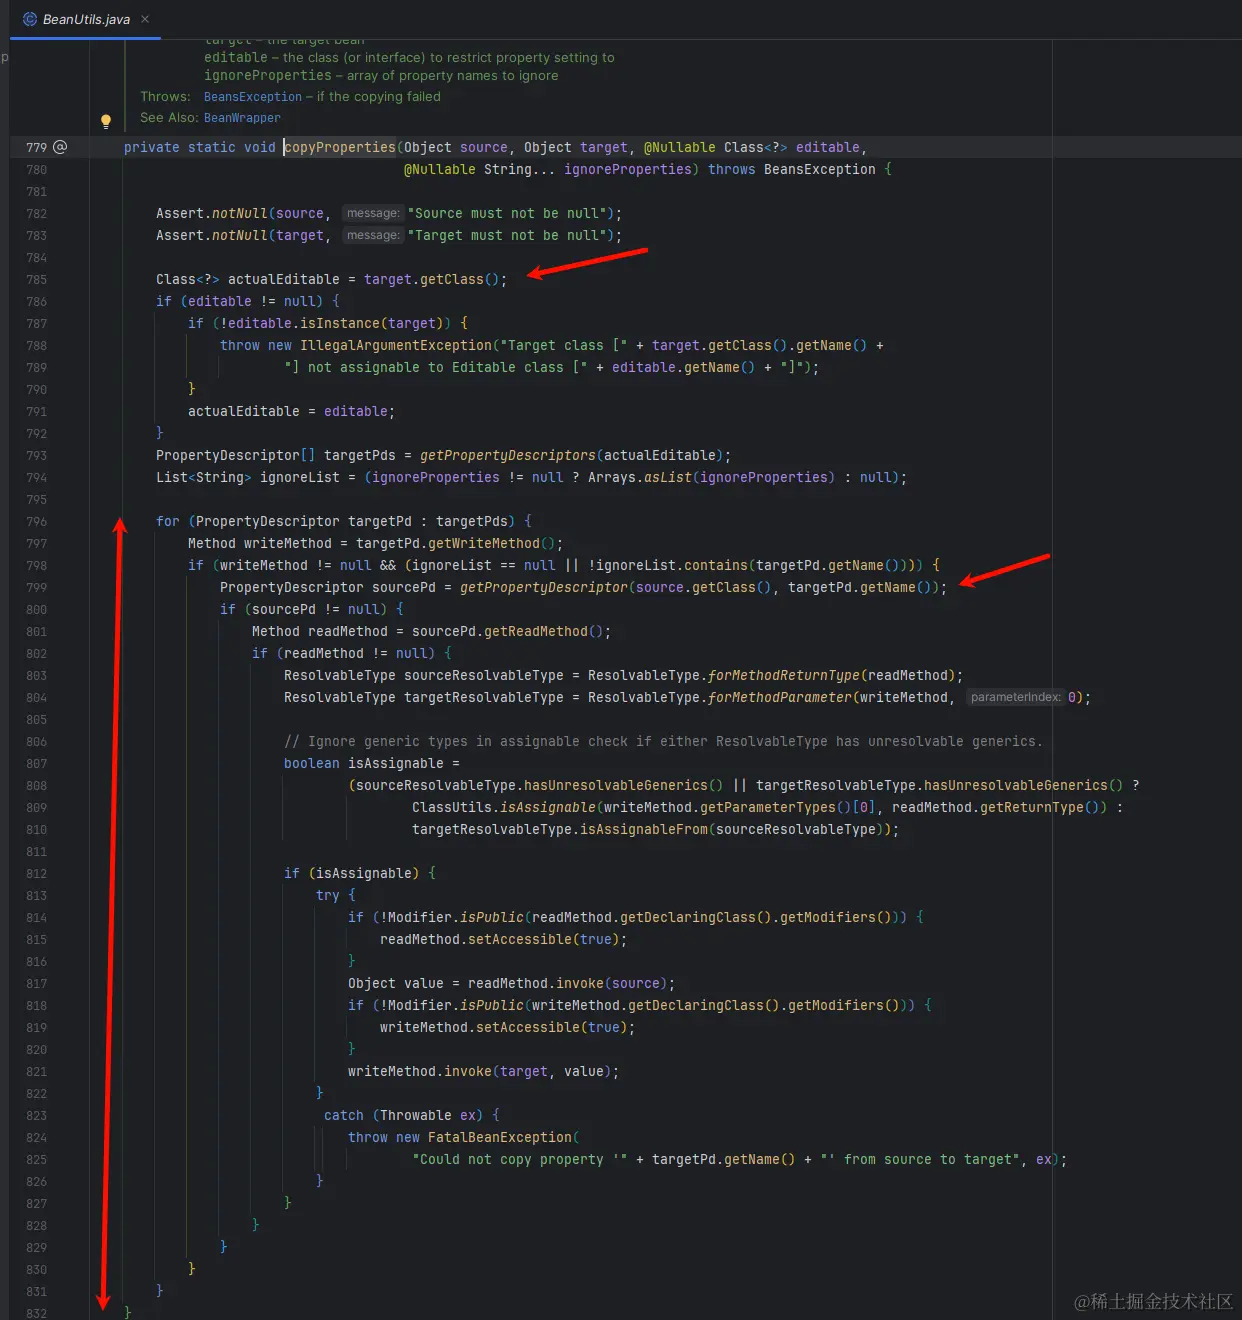Click the ignoreList.contains call on line 798

click(672, 565)
